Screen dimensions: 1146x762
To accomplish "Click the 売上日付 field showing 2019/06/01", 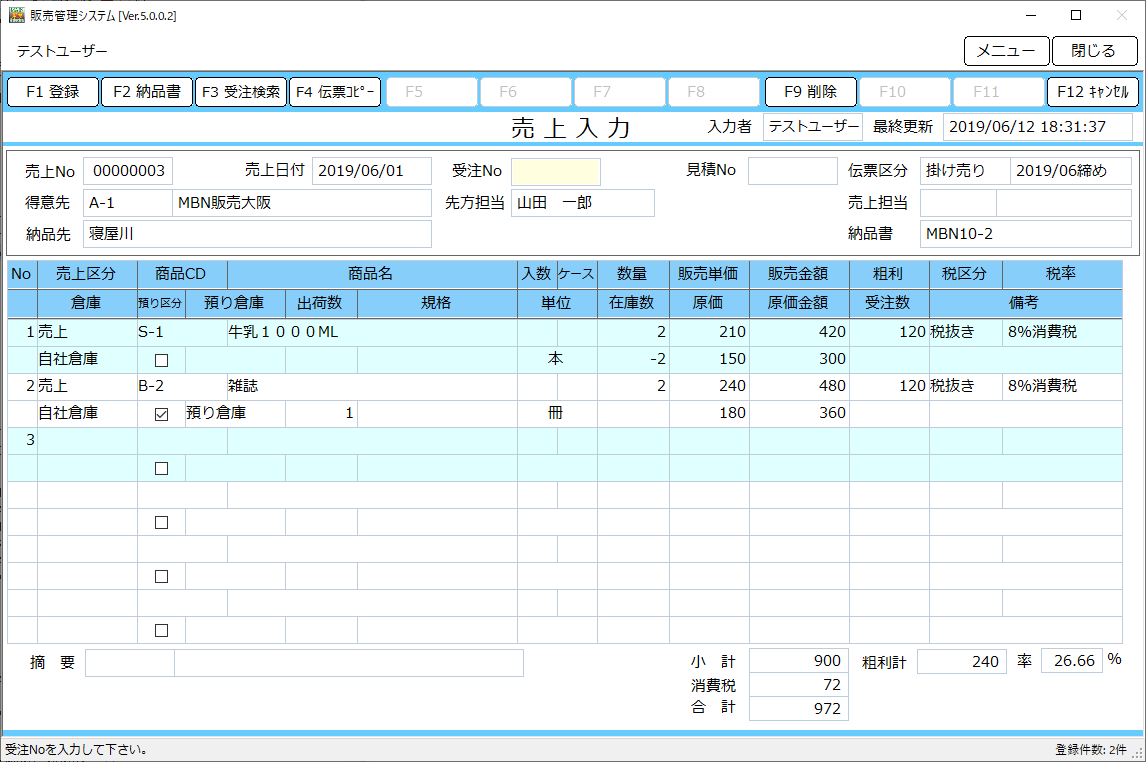I will (x=371, y=171).
